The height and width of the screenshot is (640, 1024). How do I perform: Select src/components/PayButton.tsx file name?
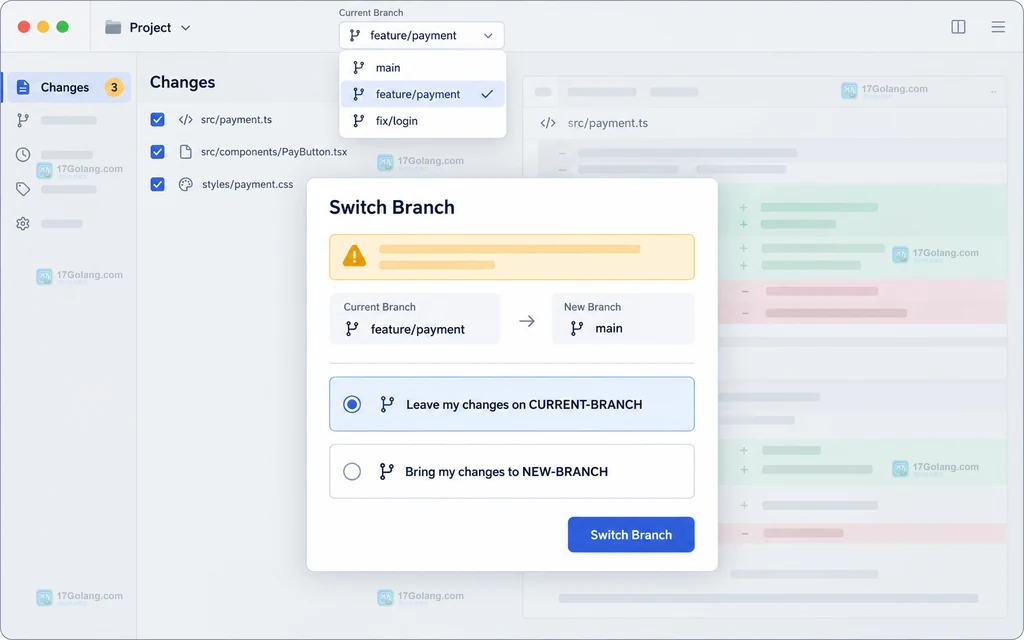tap(274, 152)
